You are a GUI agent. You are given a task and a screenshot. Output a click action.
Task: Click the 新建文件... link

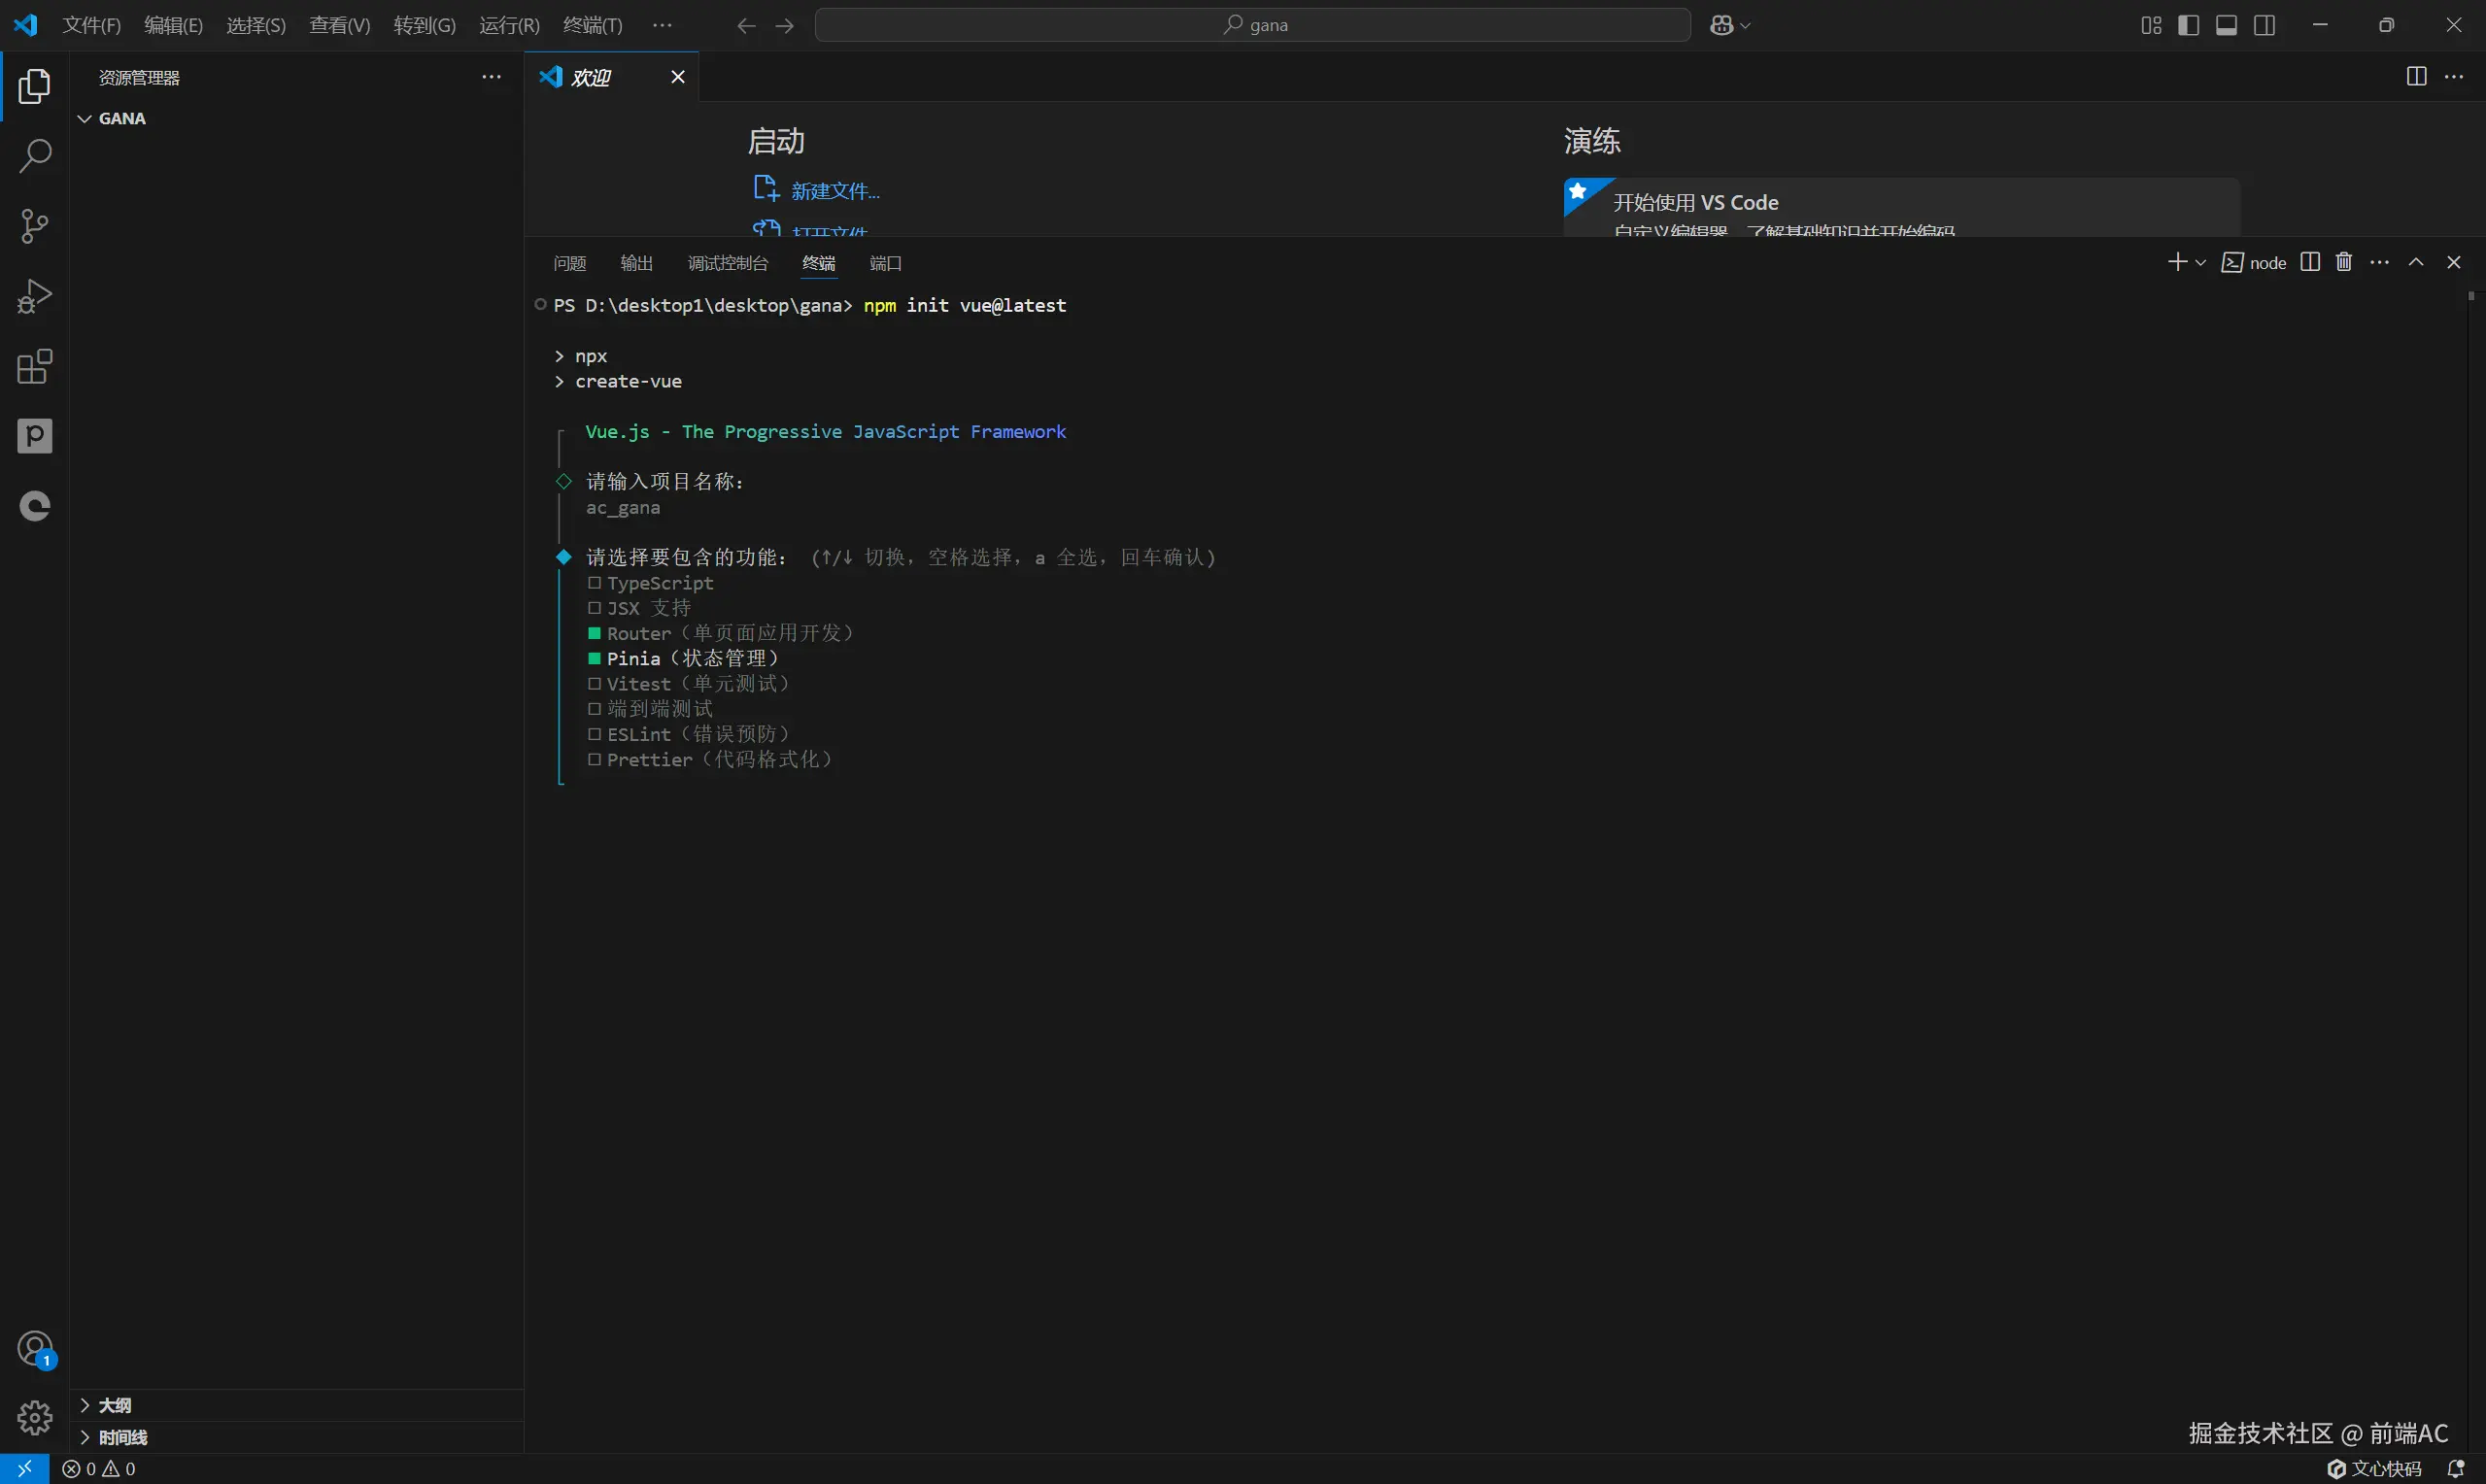tap(835, 191)
